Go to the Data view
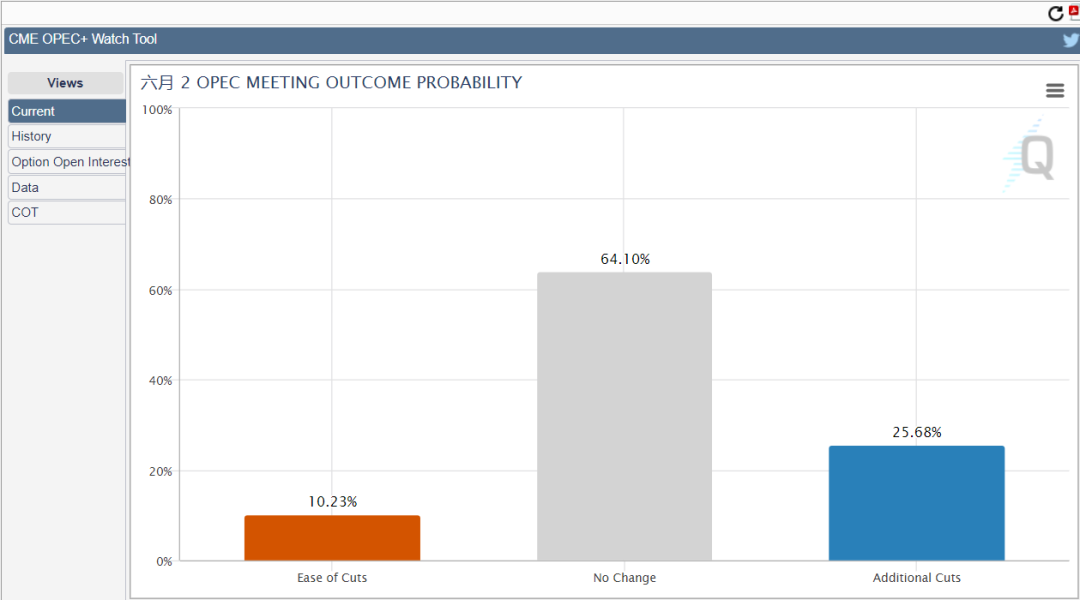The height and width of the screenshot is (600, 1080). click(67, 187)
